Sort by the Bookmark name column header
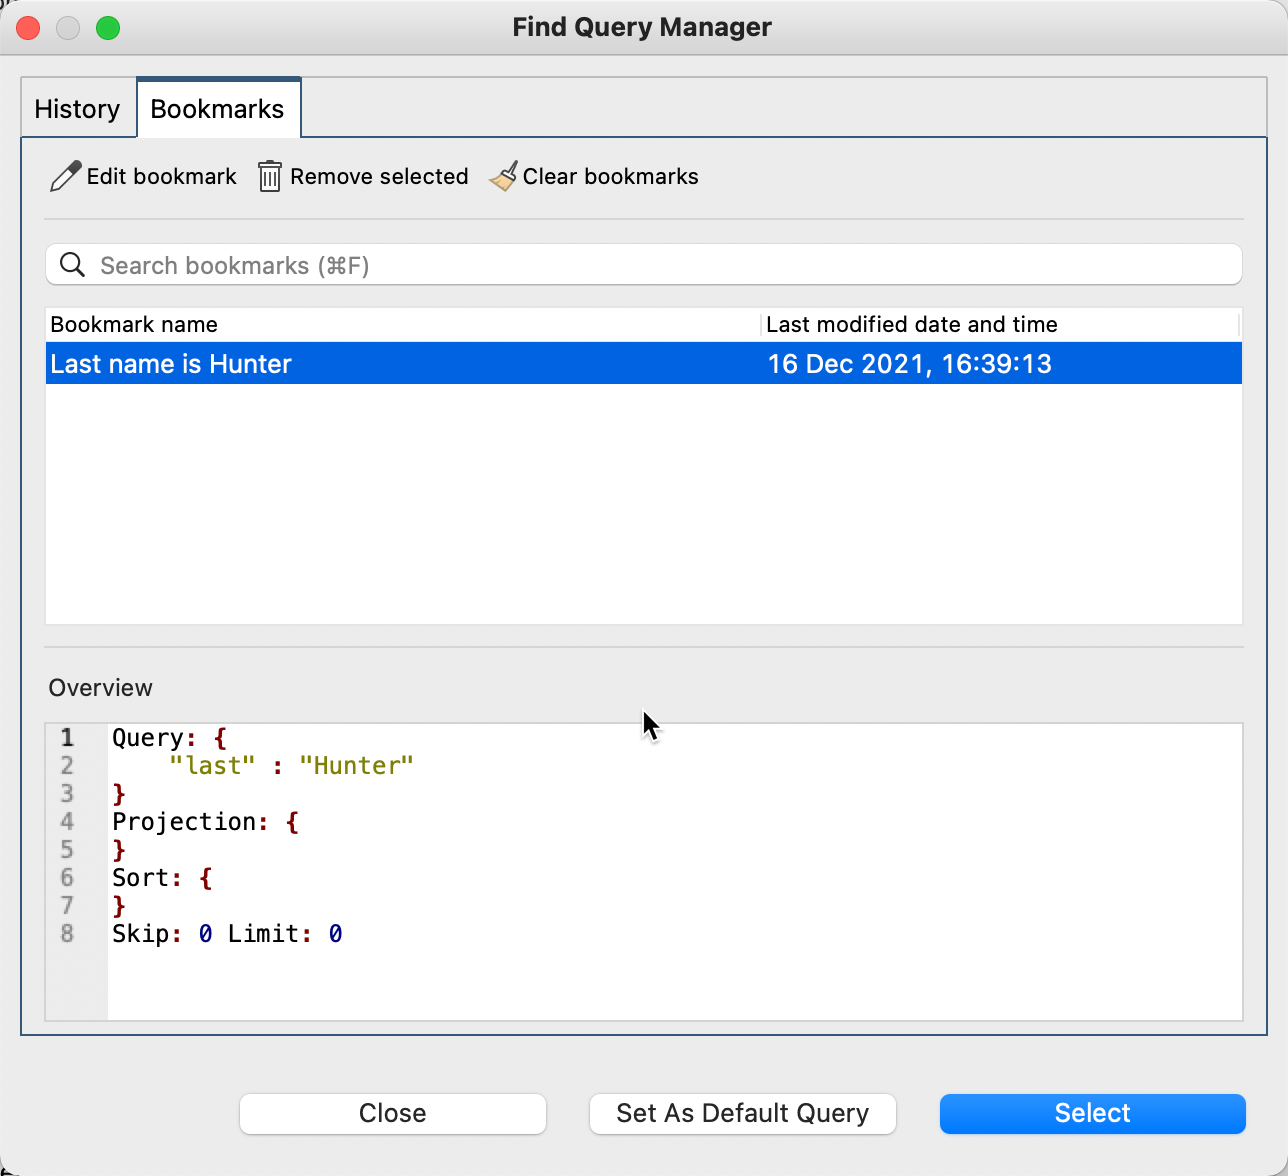Screen dimensions: 1288x1176 134,325
